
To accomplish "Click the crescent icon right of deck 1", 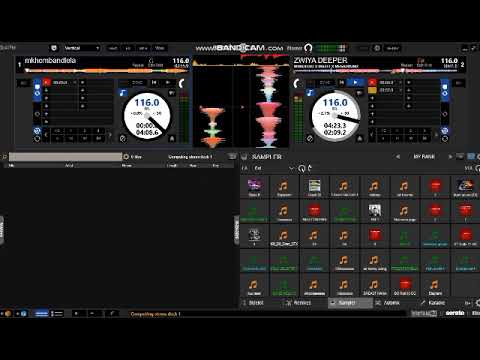I will (182, 83).
